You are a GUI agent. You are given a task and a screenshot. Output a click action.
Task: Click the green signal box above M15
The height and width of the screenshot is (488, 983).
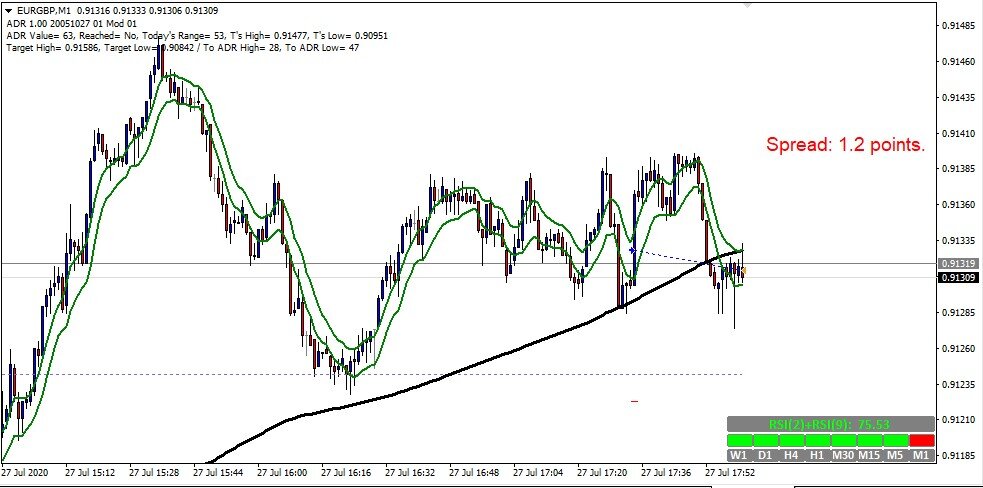click(x=870, y=440)
